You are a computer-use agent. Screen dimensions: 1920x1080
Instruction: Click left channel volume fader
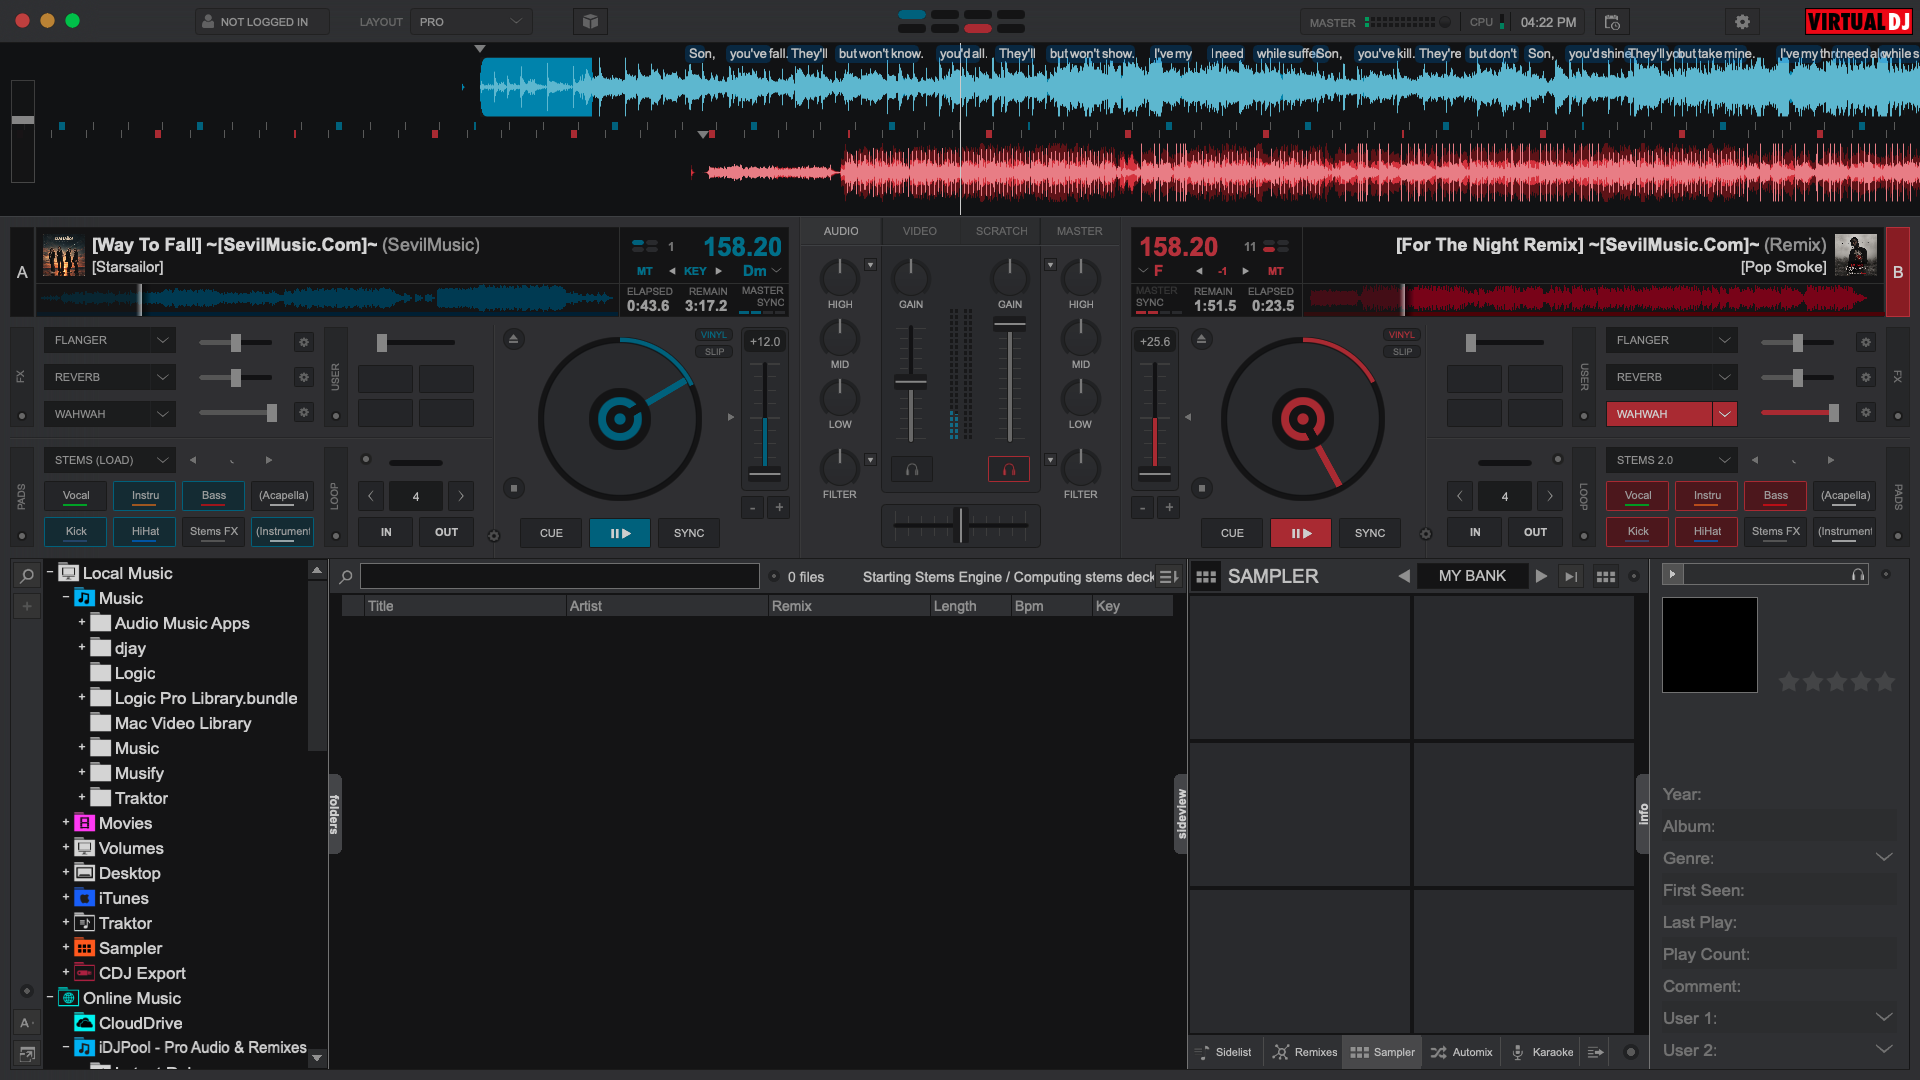[x=910, y=382]
